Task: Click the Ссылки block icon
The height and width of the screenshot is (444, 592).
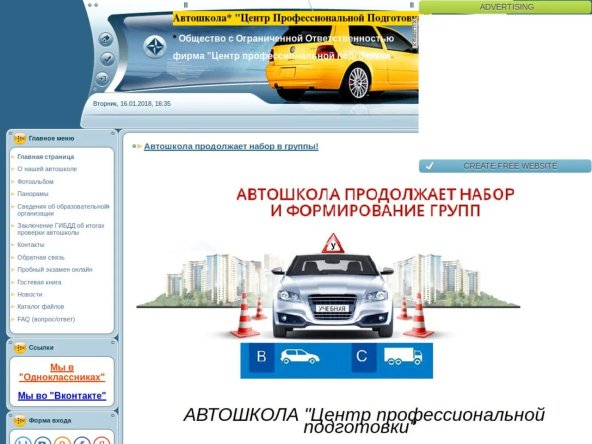Action: tap(20, 348)
